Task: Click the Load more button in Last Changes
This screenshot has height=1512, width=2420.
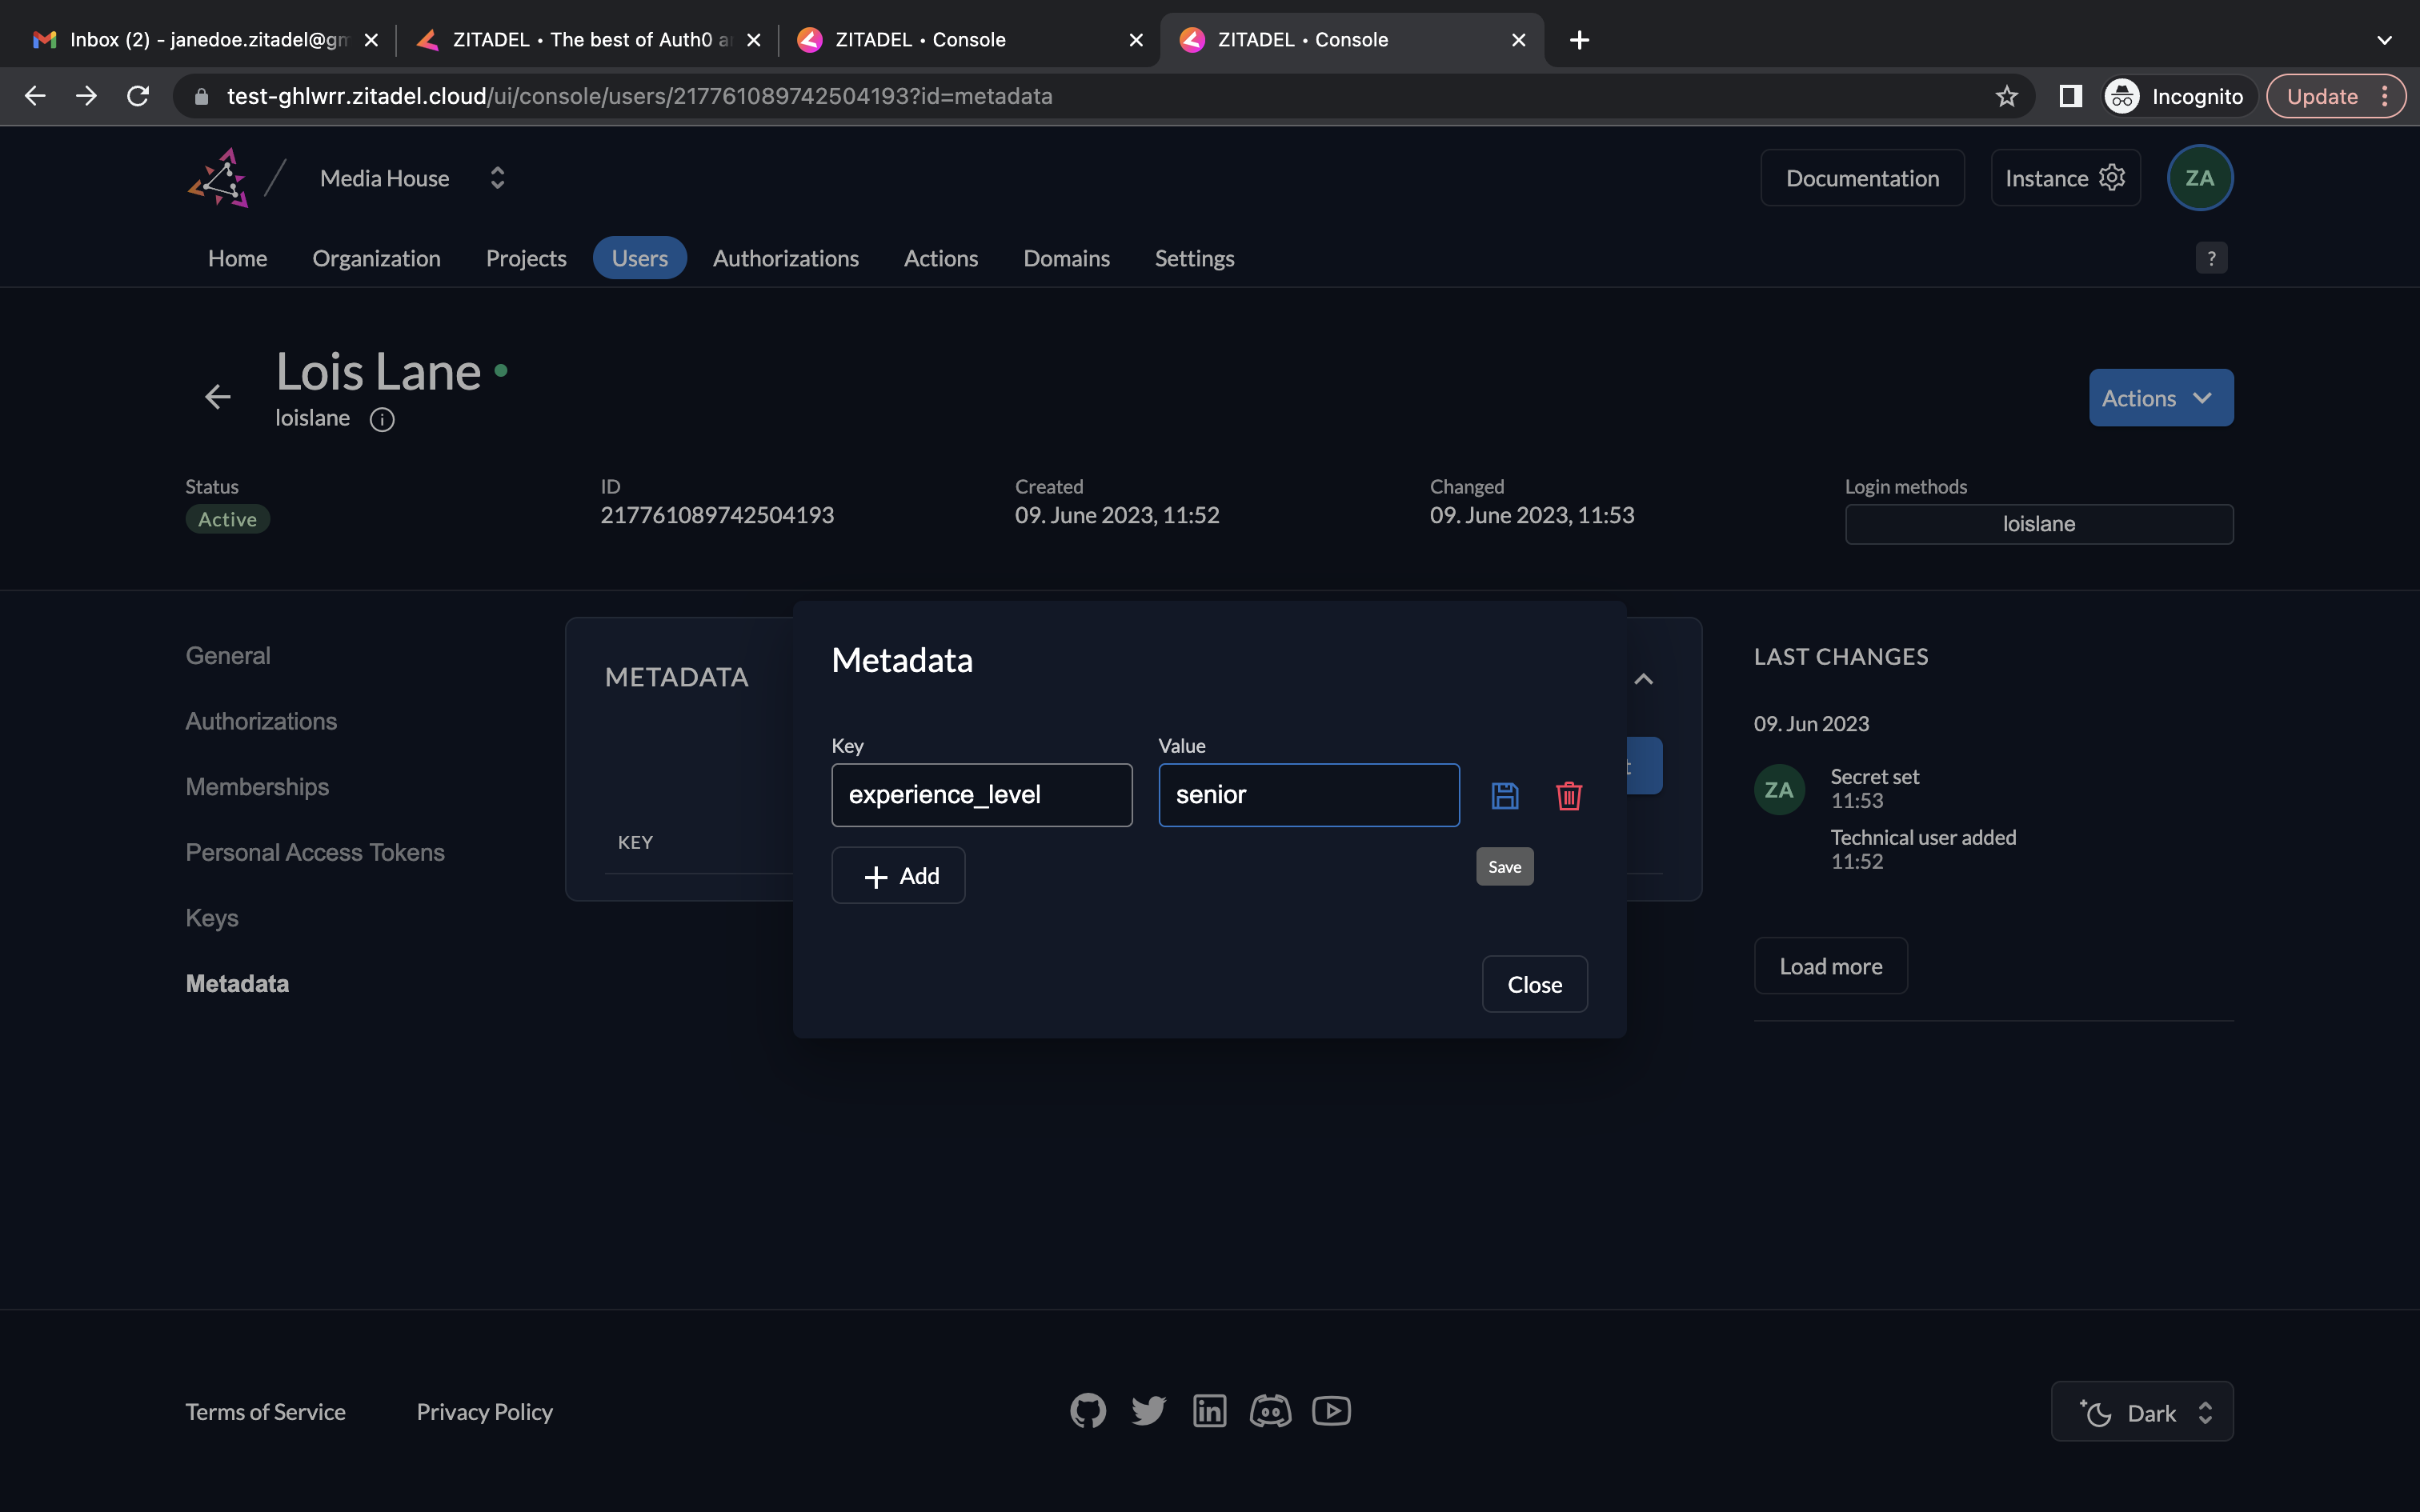Action: [x=1831, y=966]
